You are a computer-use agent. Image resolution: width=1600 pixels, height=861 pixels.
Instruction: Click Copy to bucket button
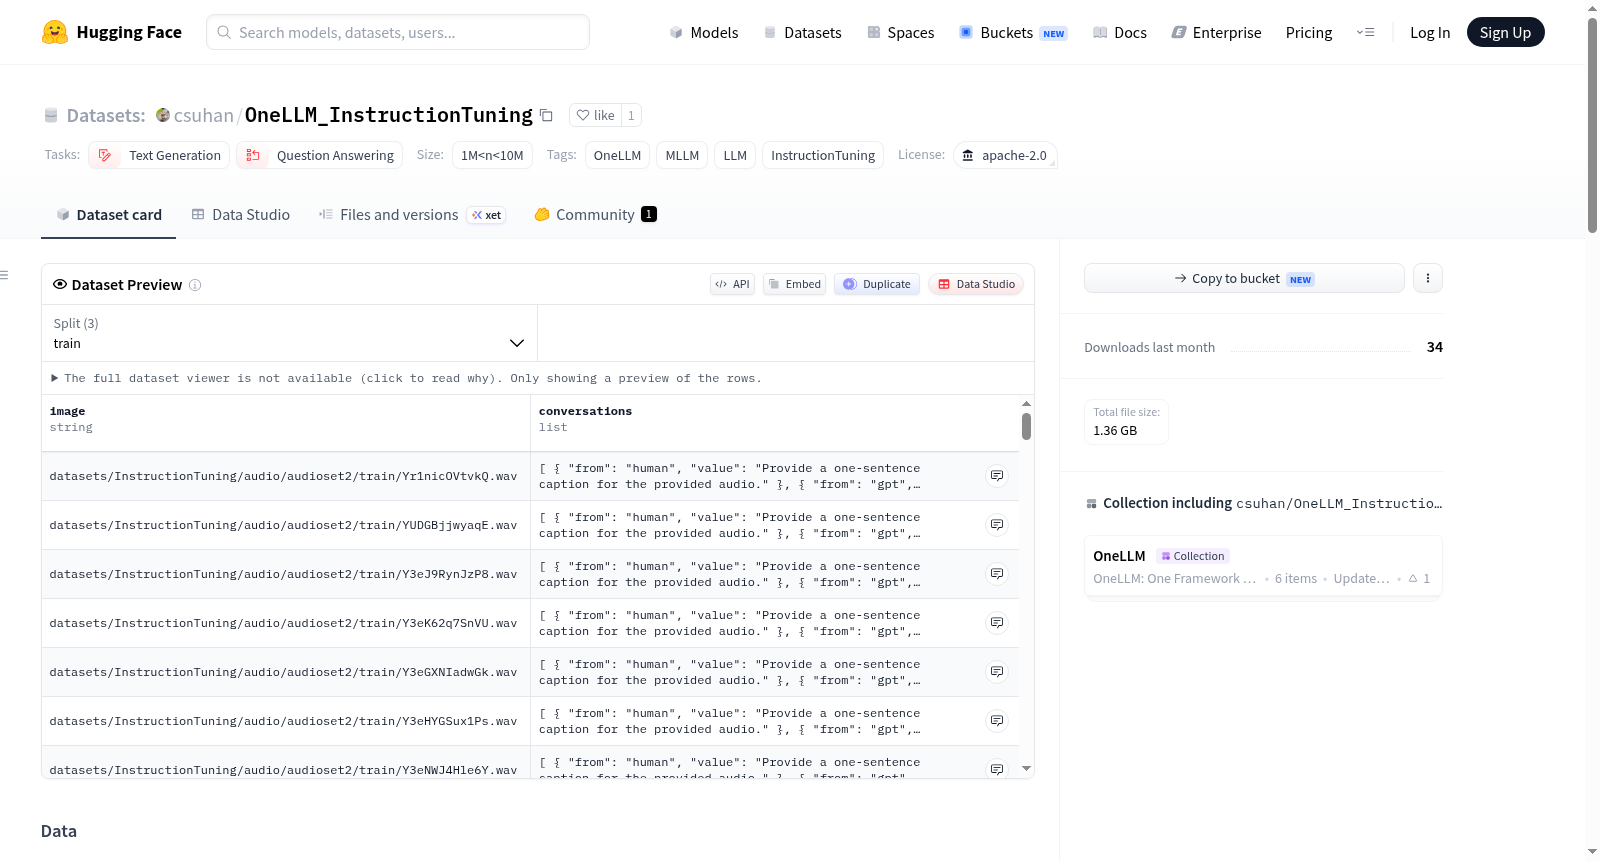[x=1244, y=278]
